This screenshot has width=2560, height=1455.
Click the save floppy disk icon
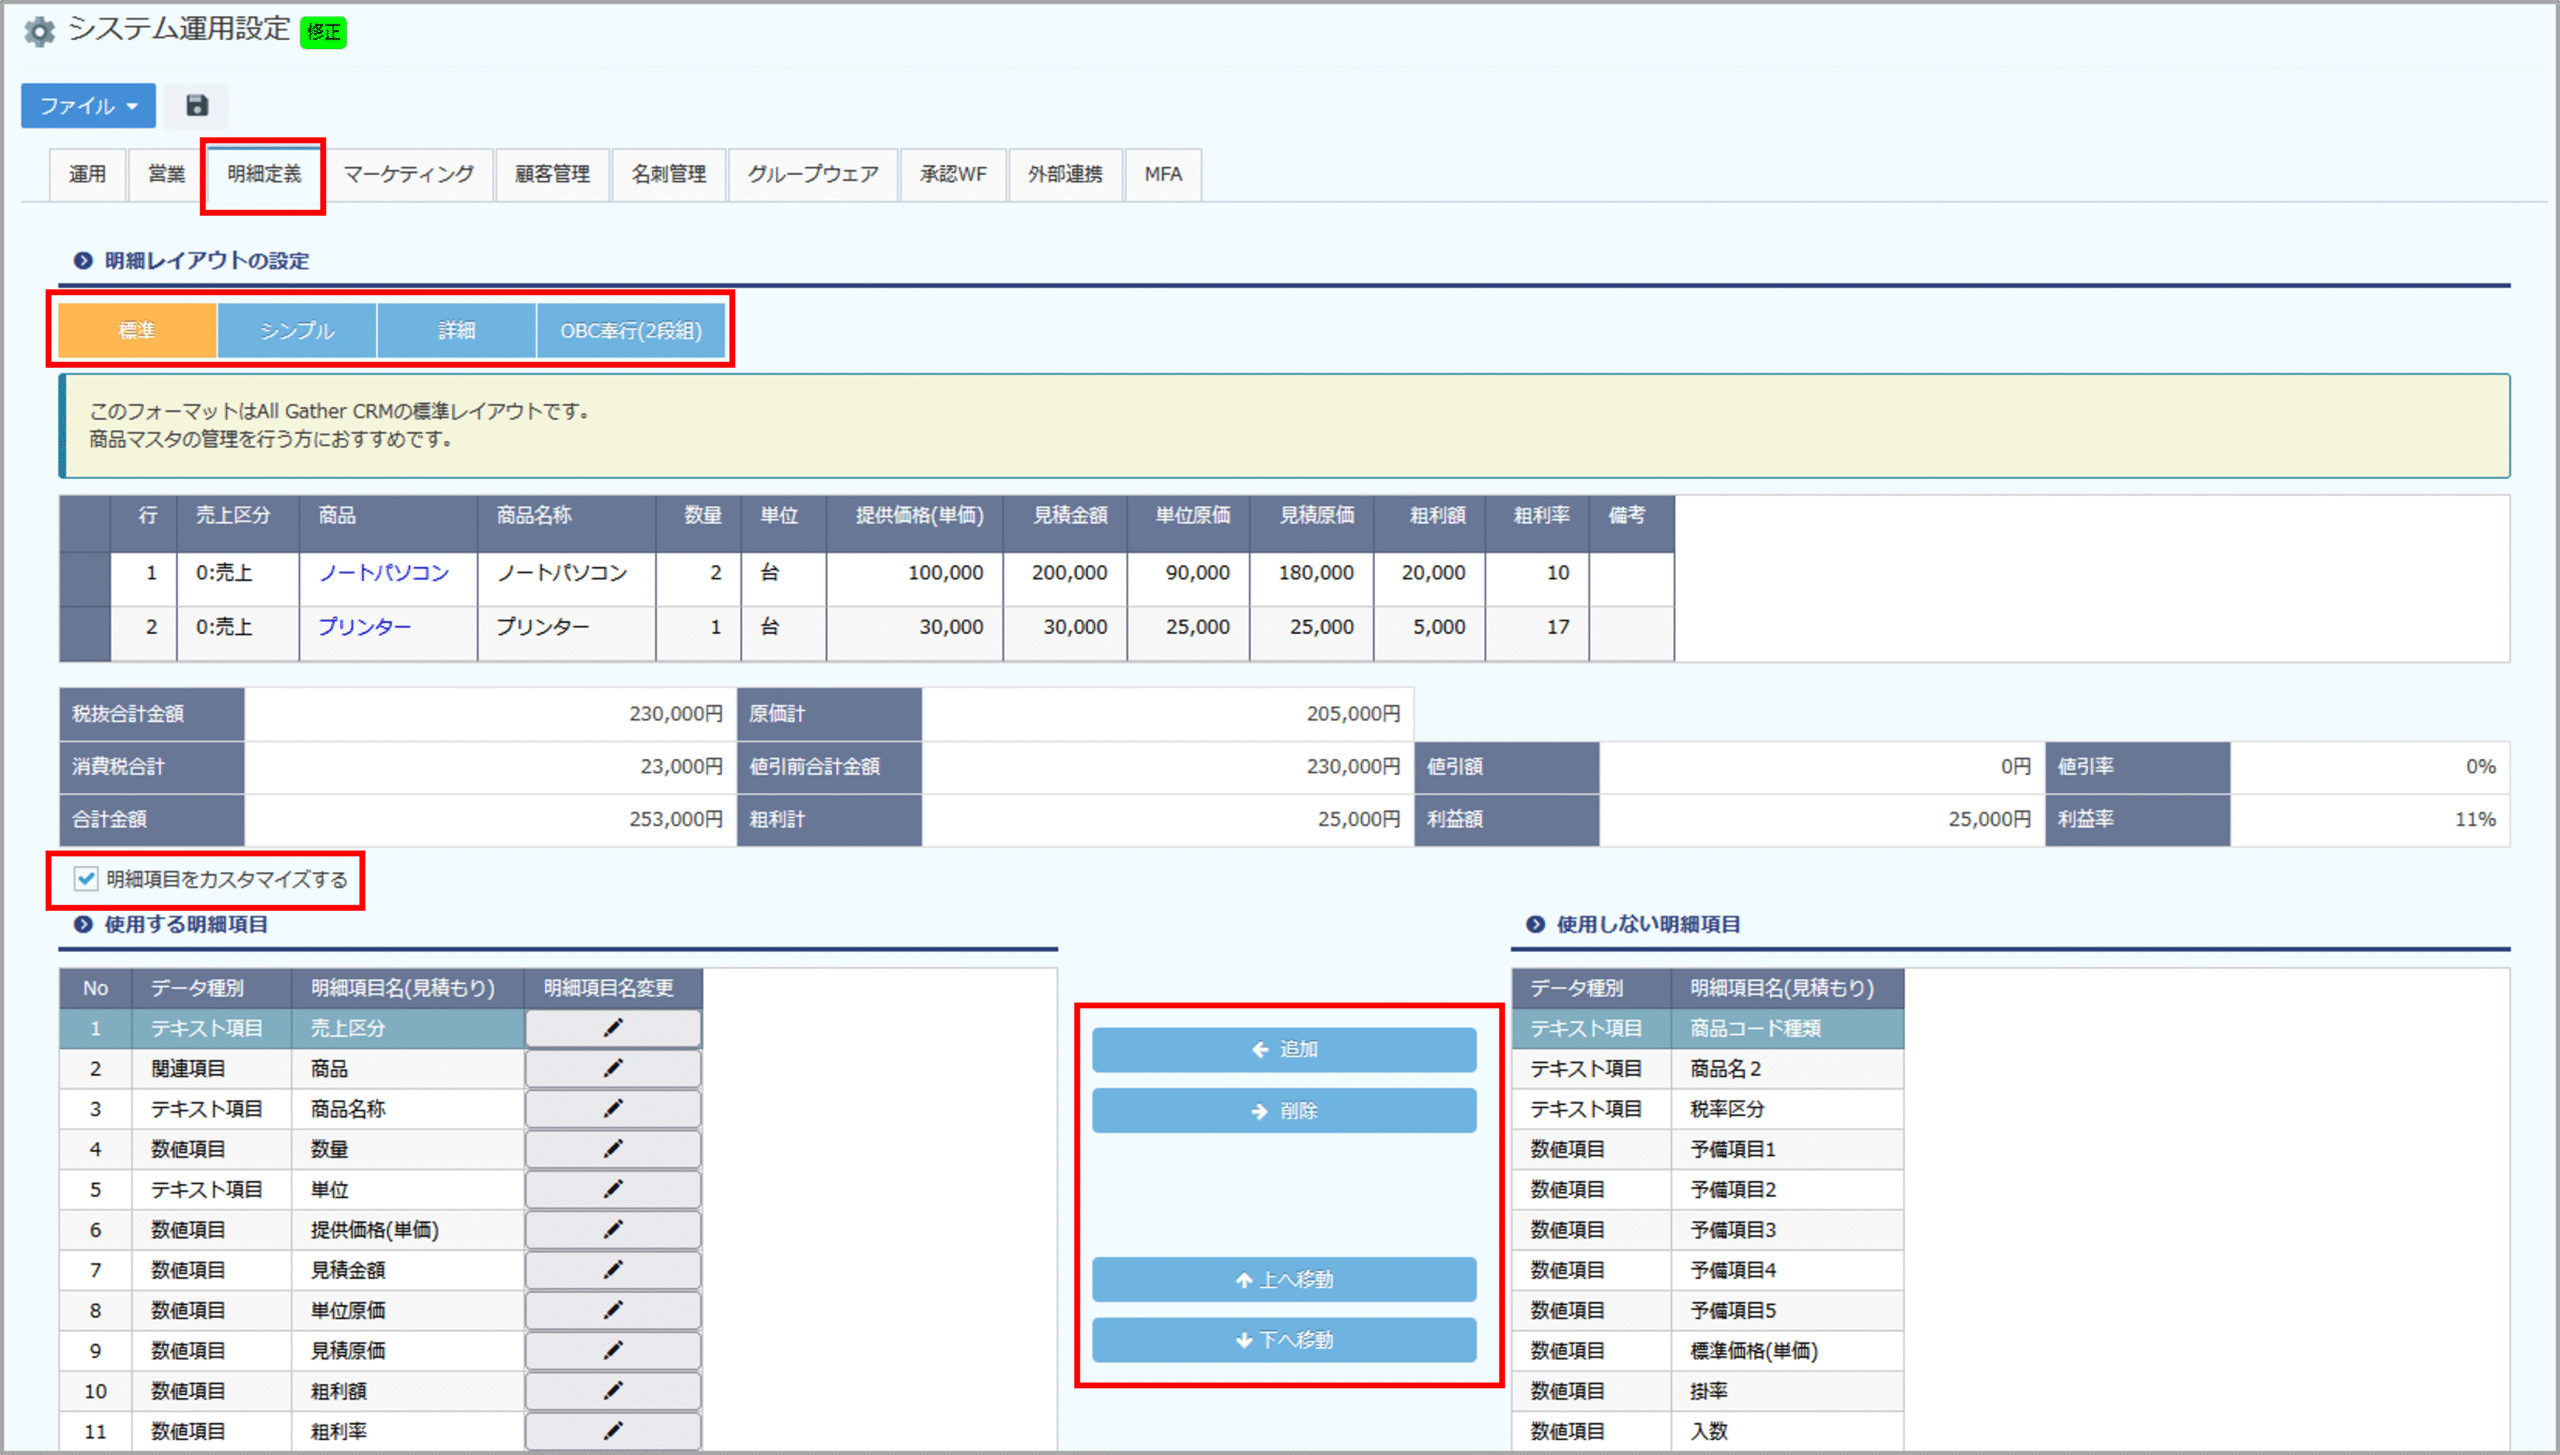click(x=197, y=105)
